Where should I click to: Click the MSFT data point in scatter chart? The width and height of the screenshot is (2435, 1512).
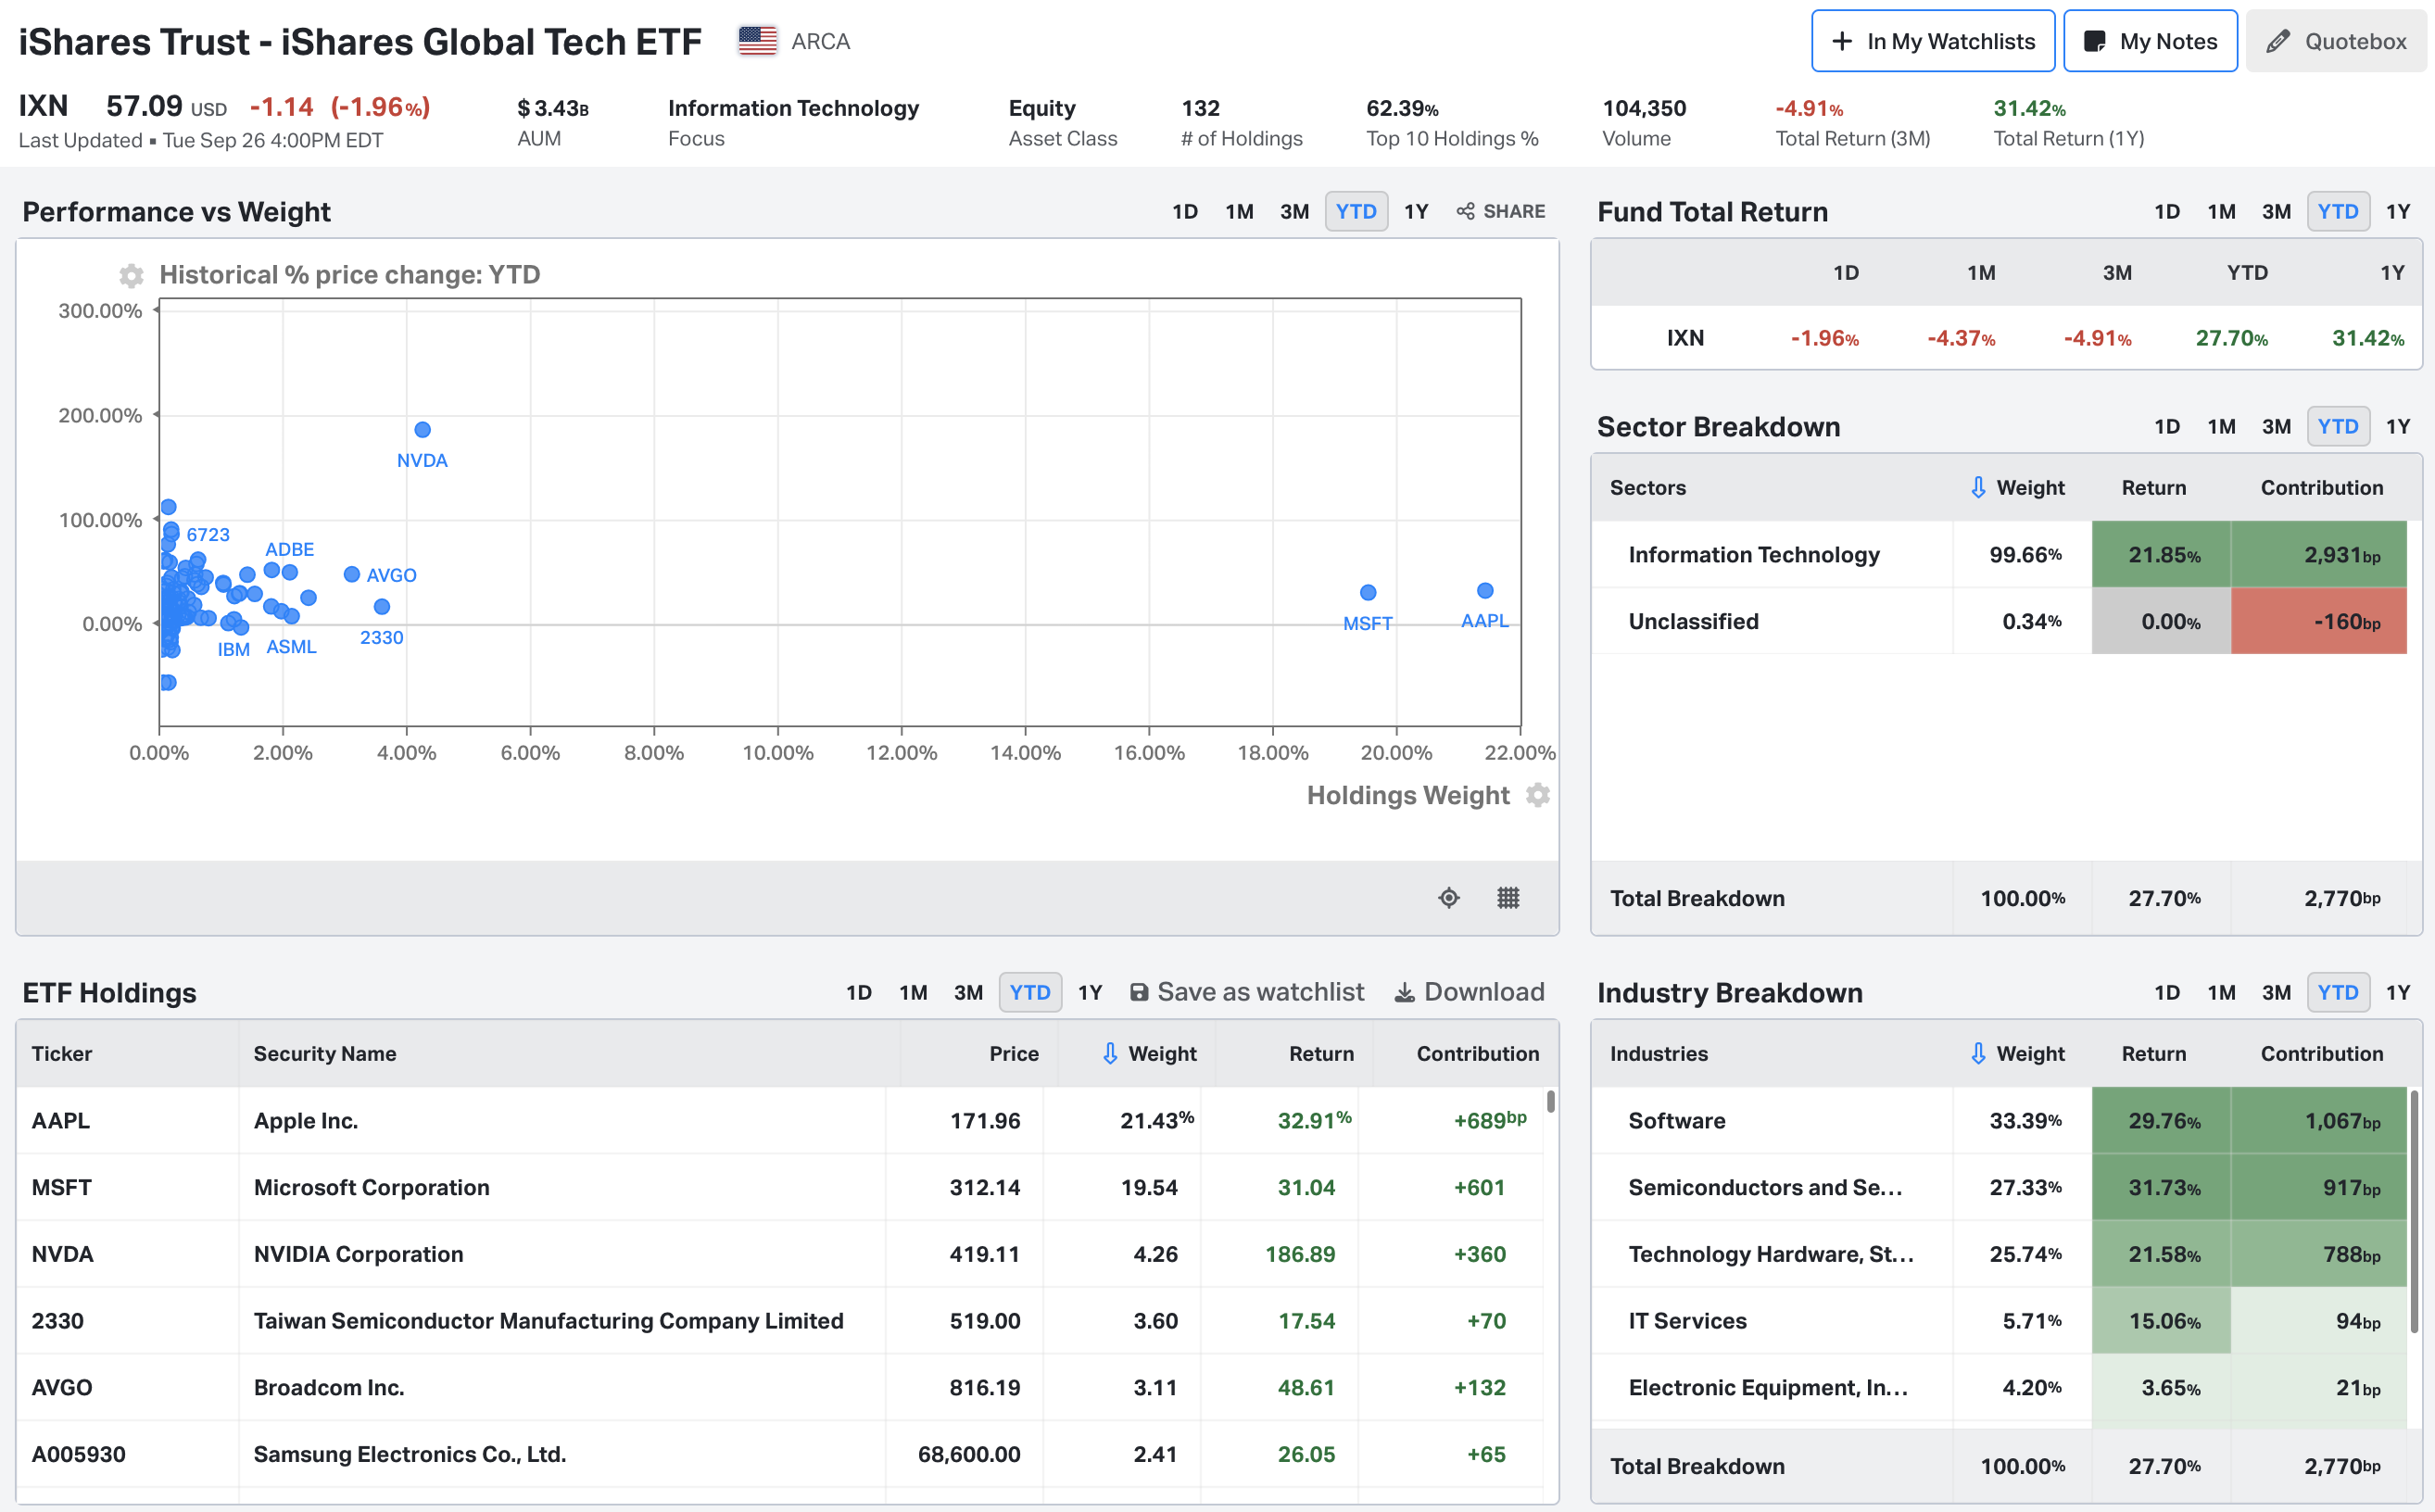tap(1368, 593)
